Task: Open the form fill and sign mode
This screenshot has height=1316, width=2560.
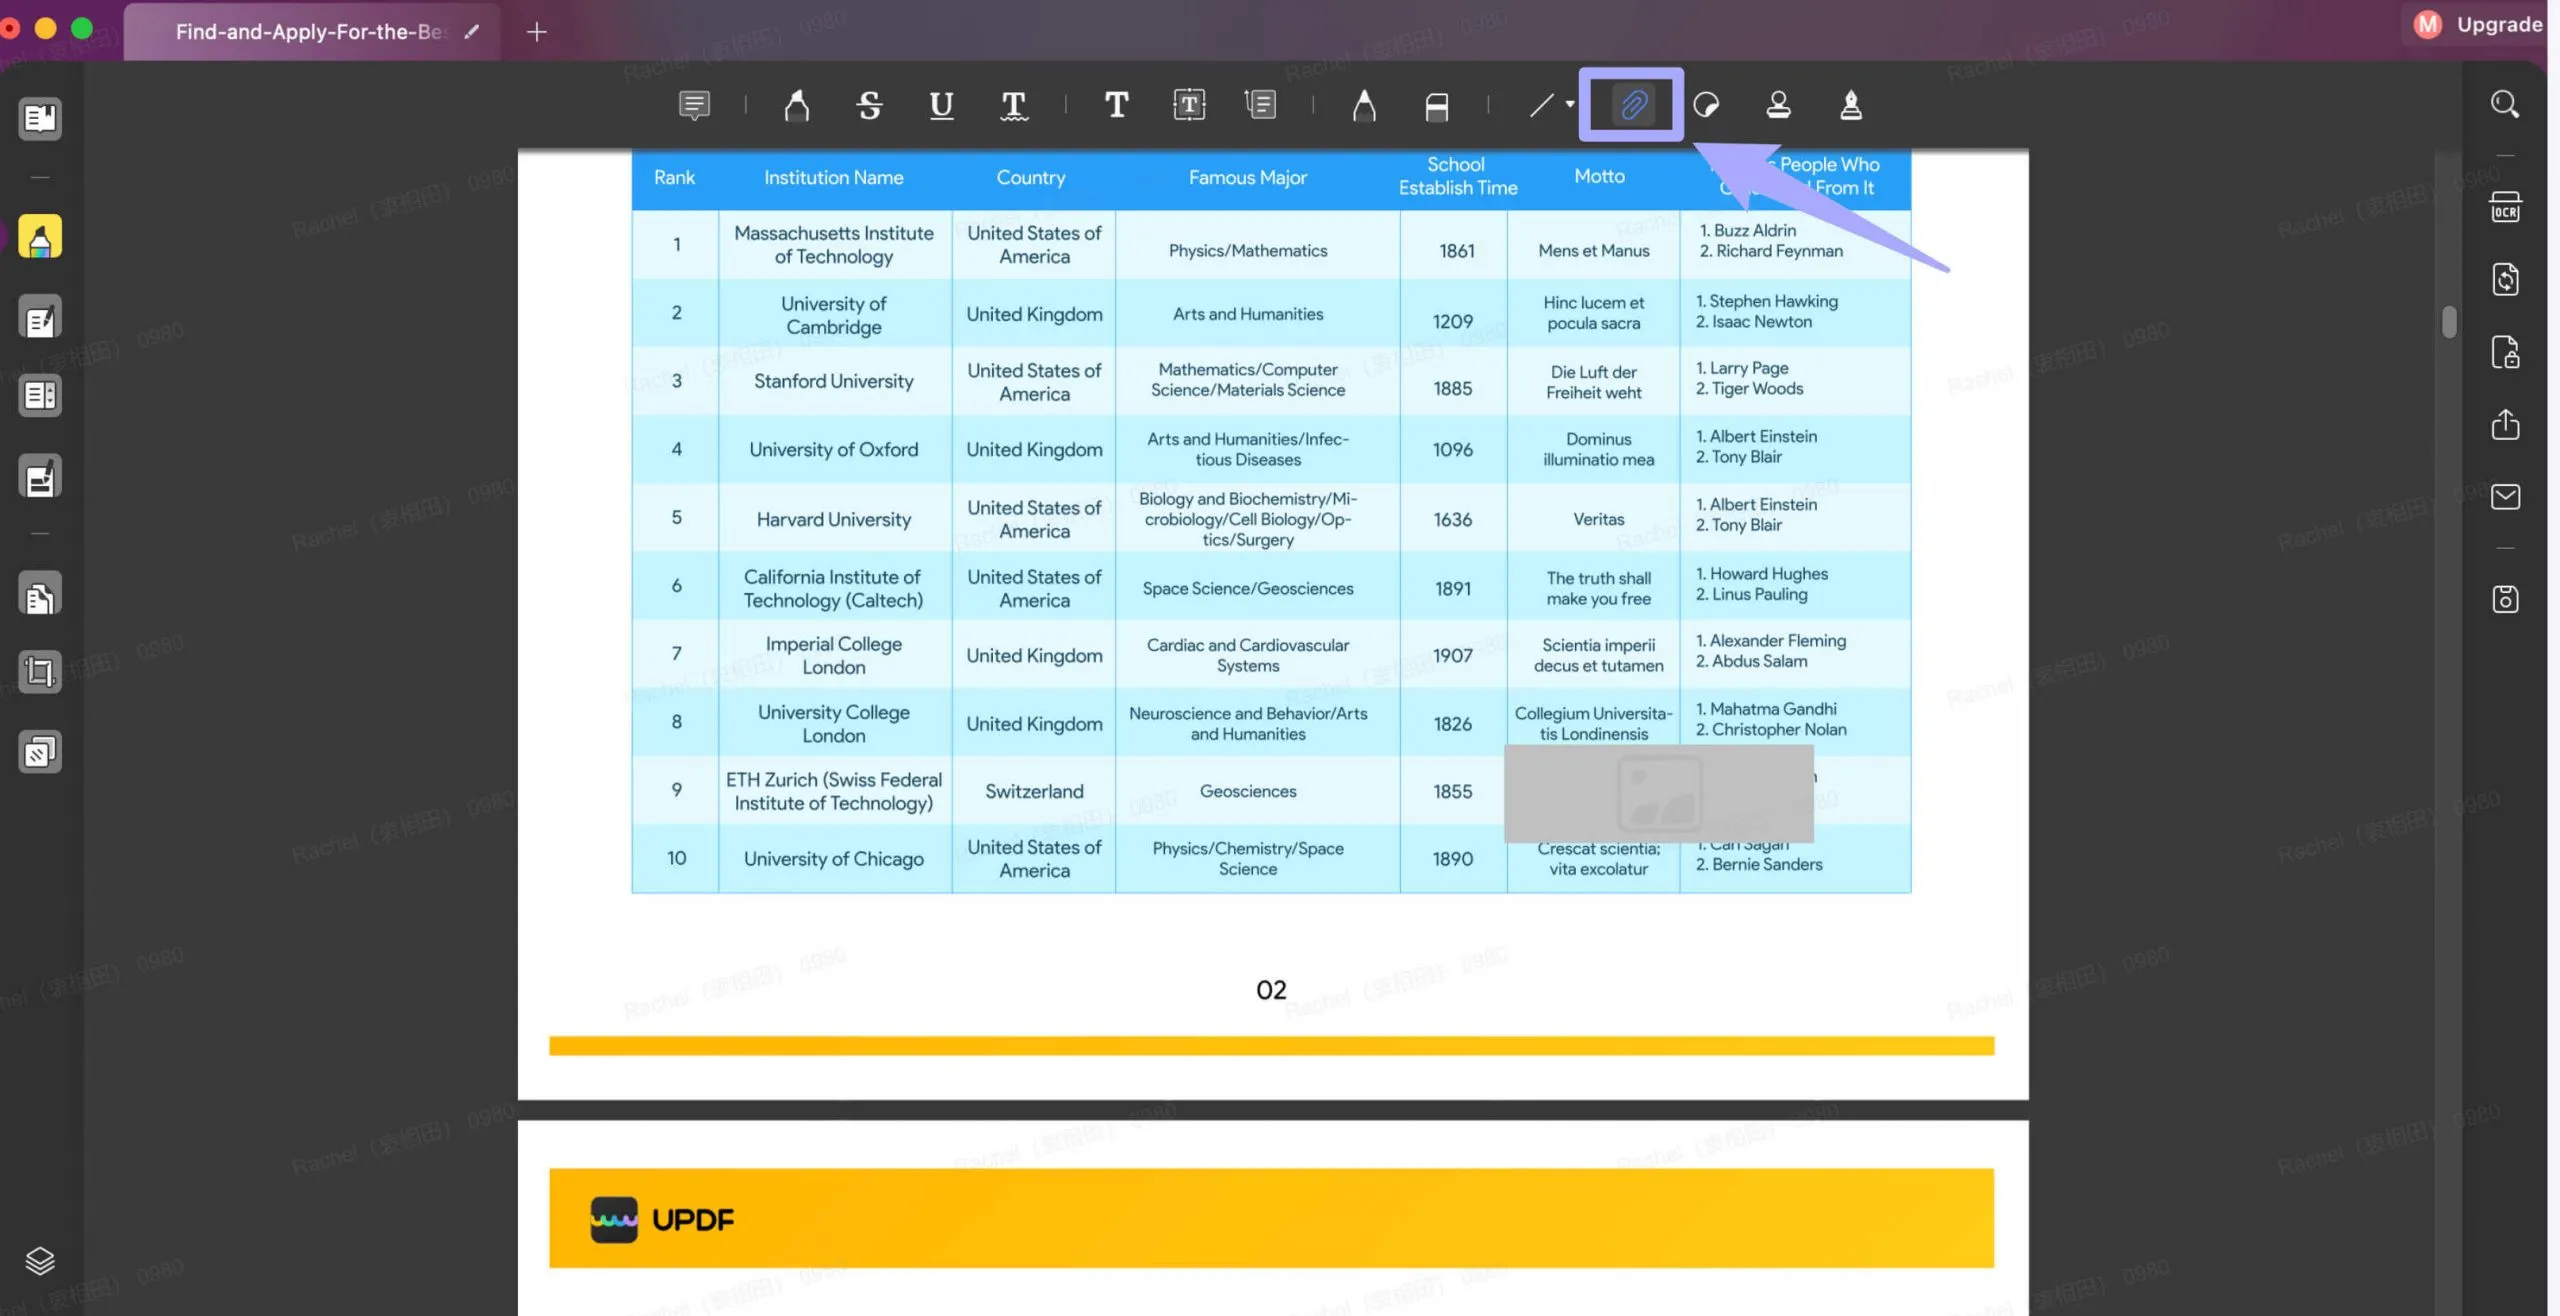Action: [x=40, y=477]
